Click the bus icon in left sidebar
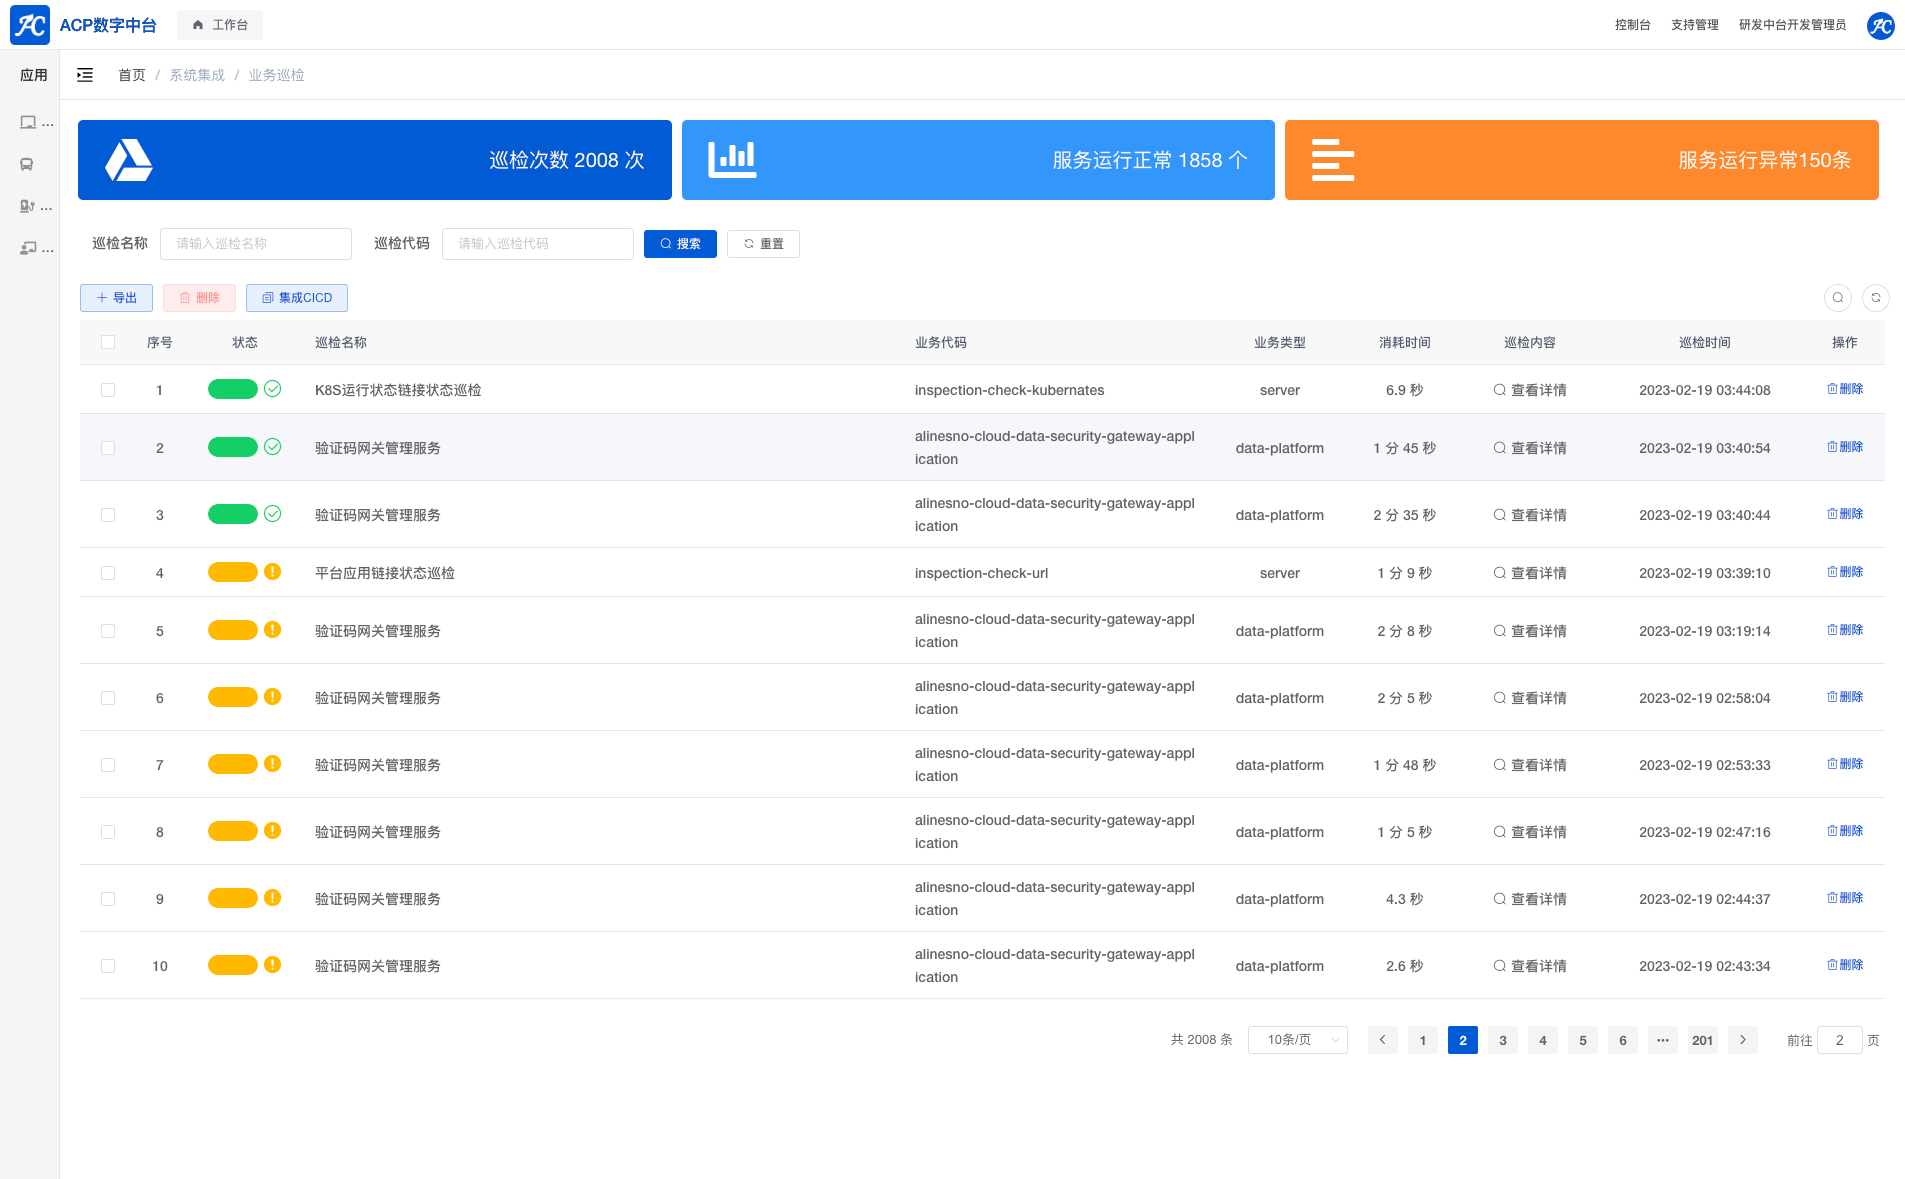1905x1179 pixels. coord(27,165)
